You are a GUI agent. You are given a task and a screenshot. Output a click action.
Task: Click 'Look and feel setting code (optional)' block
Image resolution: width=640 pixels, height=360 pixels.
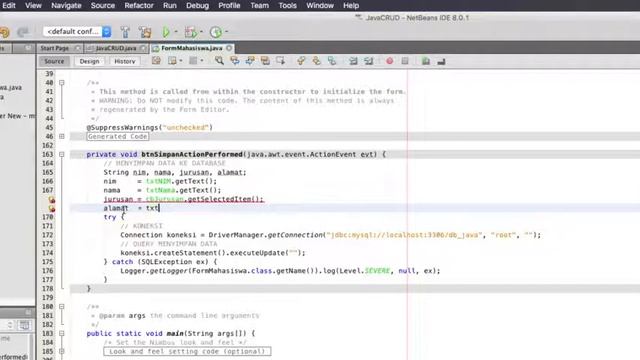pyautogui.click(x=187, y=351)
